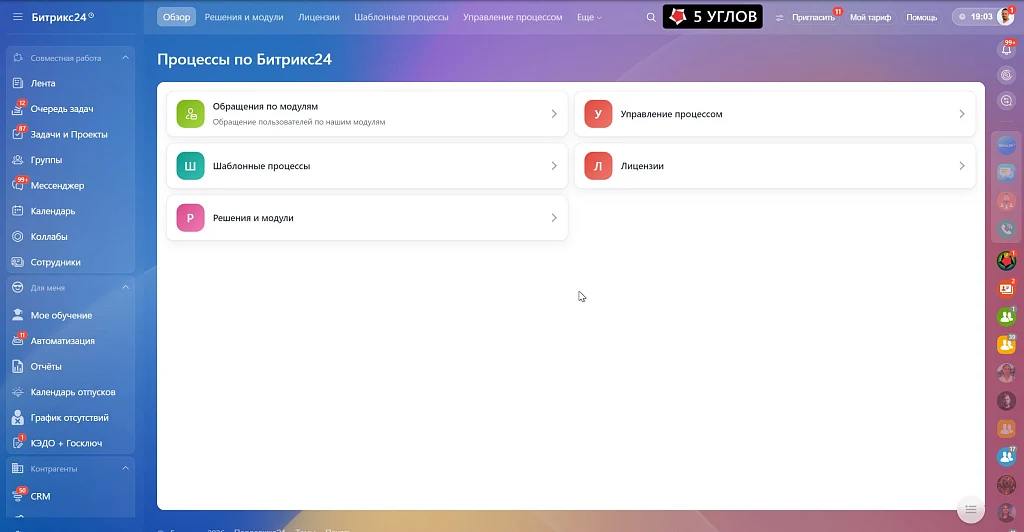Click the red Л Лицензии icon
The width and height of the screenshot is (1024, 532).
[x=598, y=166]
